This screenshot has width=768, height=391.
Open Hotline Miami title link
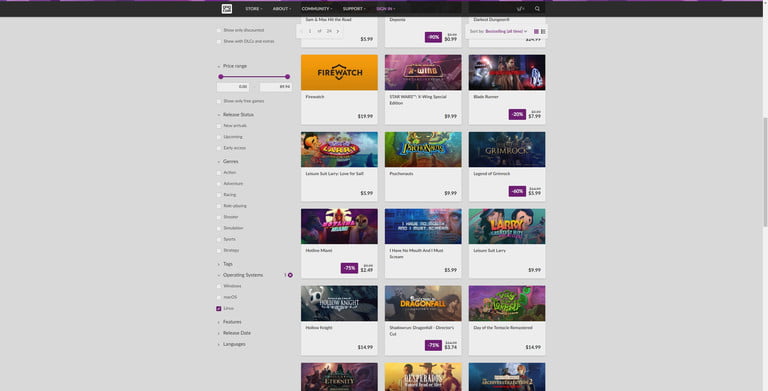(319, 250)
